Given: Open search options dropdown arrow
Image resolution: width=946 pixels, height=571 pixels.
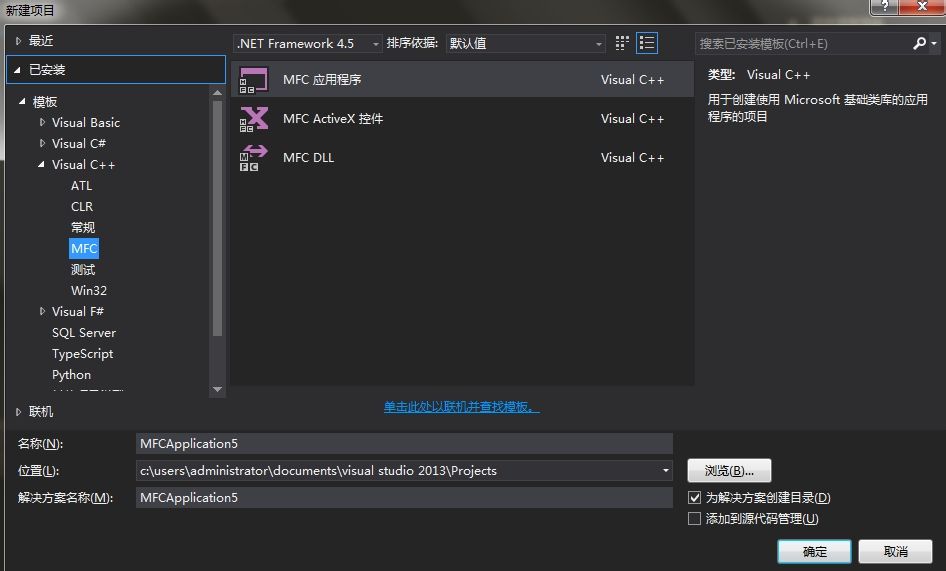Looking at the screenshot, I should (x=934, y=43).
